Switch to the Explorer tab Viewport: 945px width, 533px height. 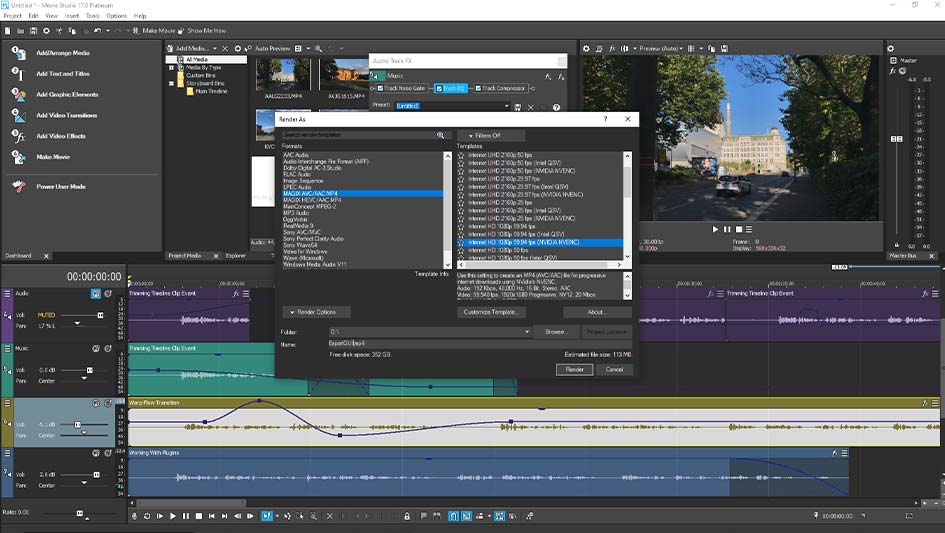[x=236, y=256]
